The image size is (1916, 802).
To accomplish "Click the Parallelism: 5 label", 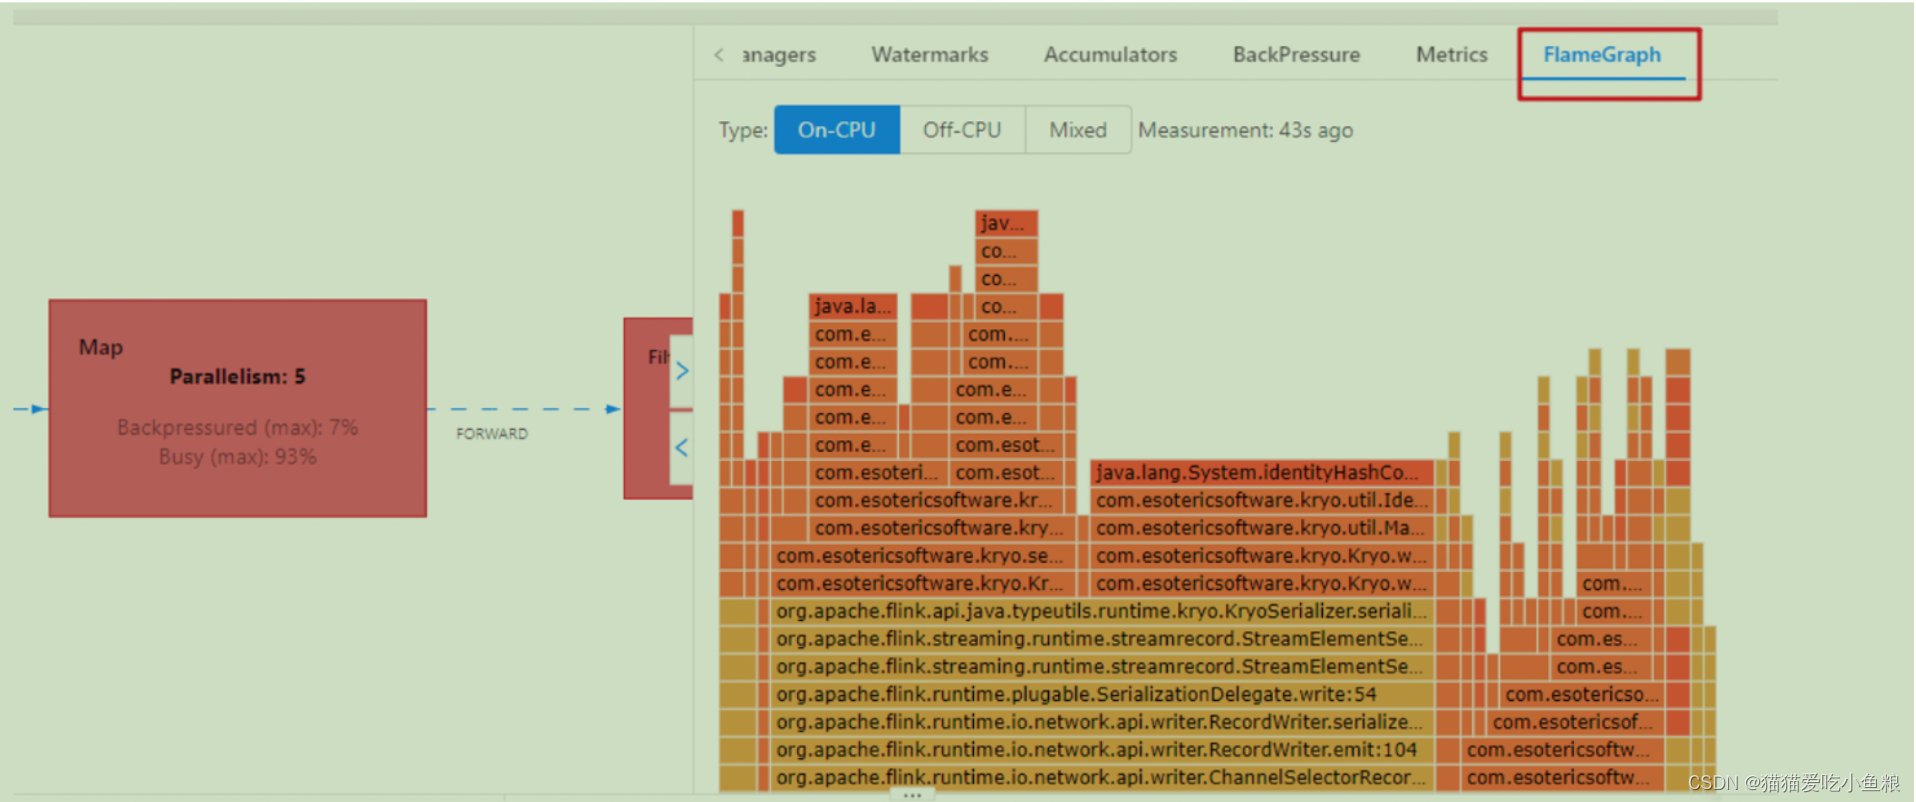I will click(237, 377).
